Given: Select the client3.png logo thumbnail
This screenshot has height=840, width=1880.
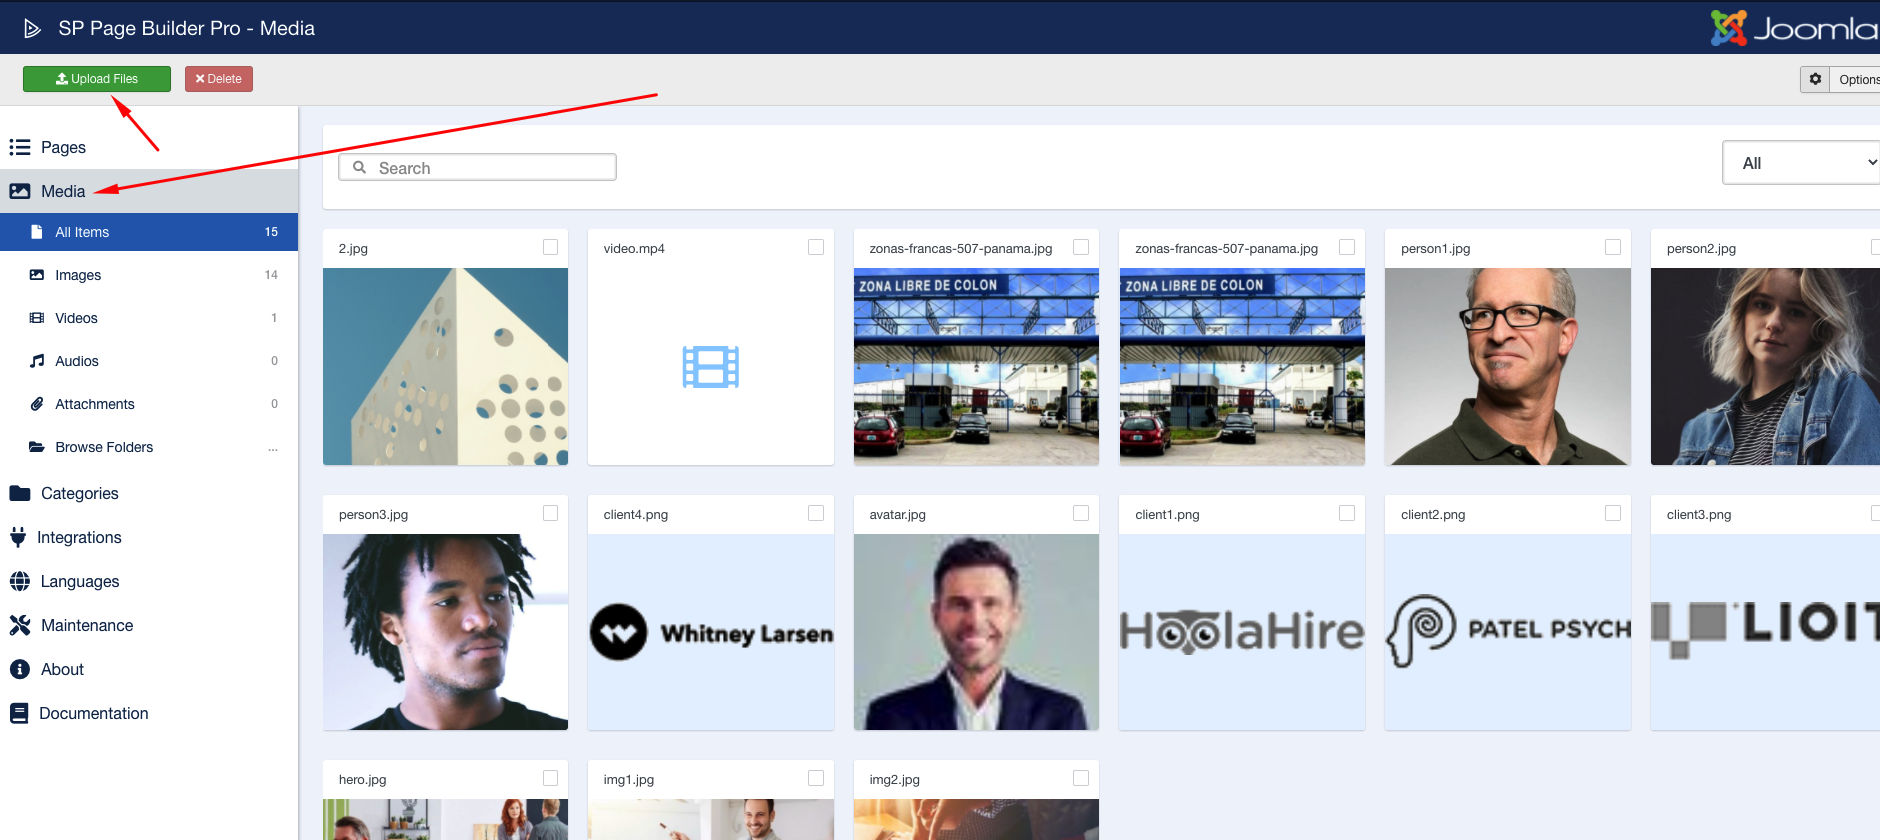Looking at the screenshot, I should [x=1765, y=632].
